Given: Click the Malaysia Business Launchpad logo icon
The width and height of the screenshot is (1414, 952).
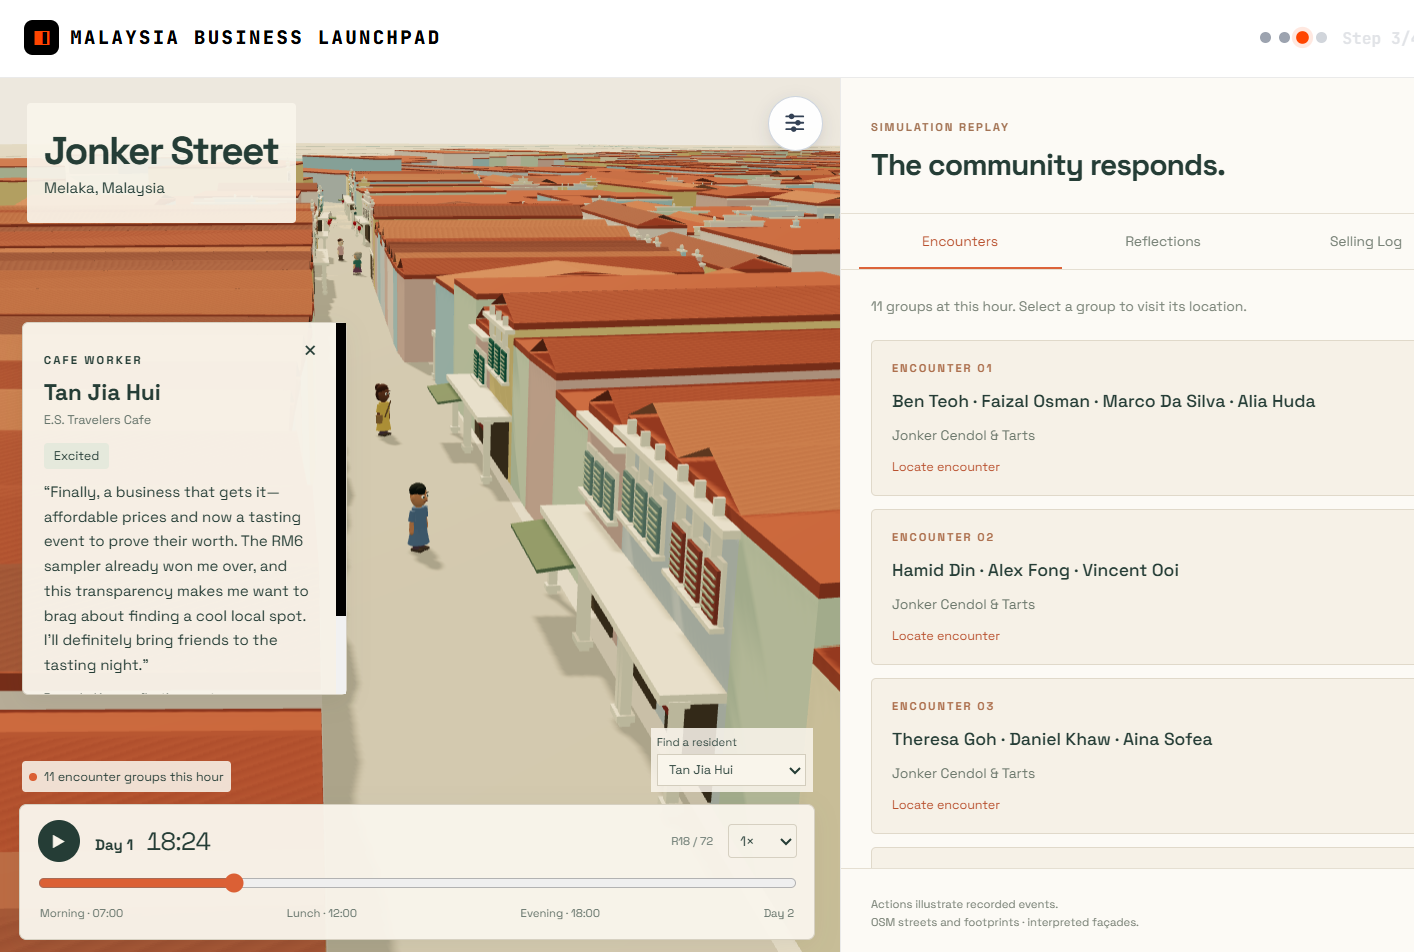Looking at the screenshot, I should [41, 38].
